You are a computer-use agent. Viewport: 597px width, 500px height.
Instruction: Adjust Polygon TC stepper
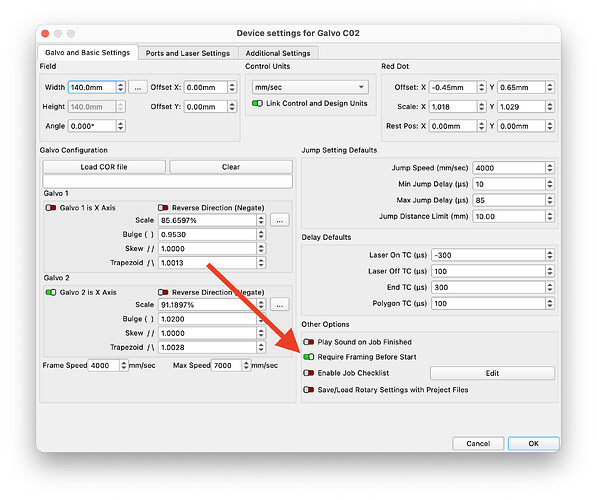click(x=550, y=304)
